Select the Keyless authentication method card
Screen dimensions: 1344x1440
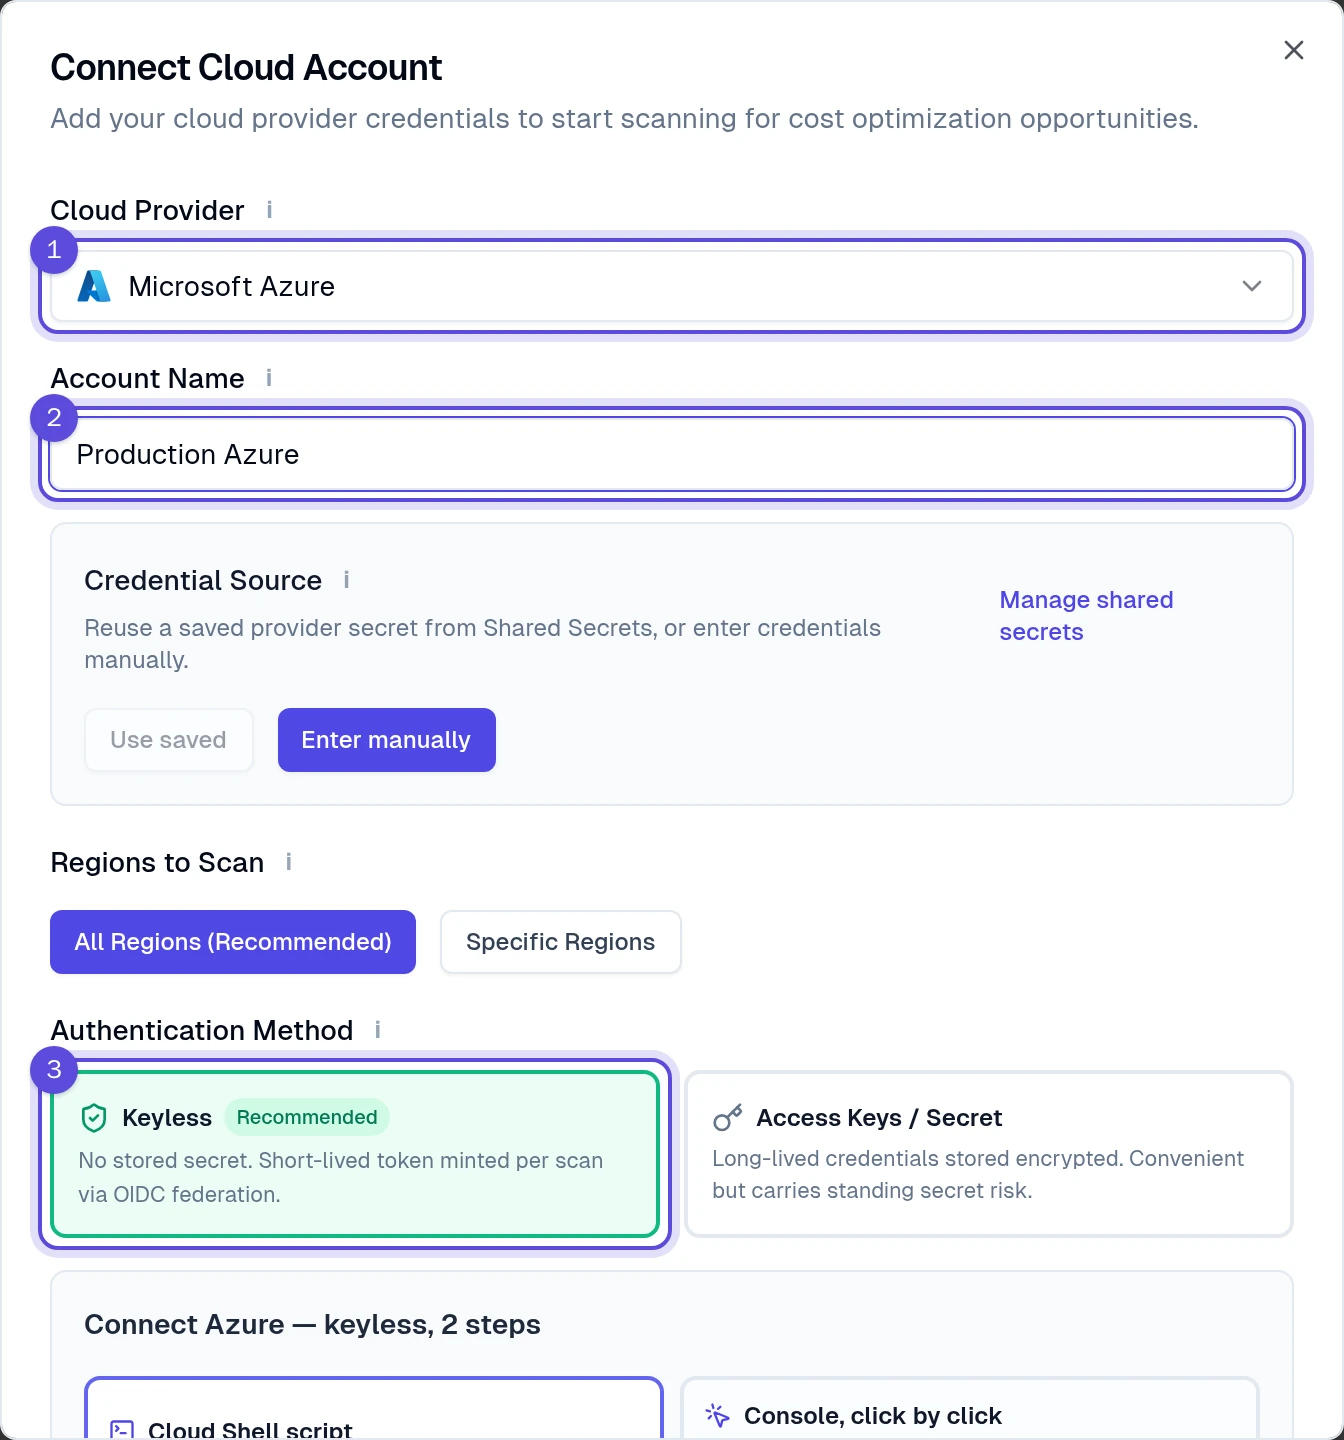tap(355, 1154)
